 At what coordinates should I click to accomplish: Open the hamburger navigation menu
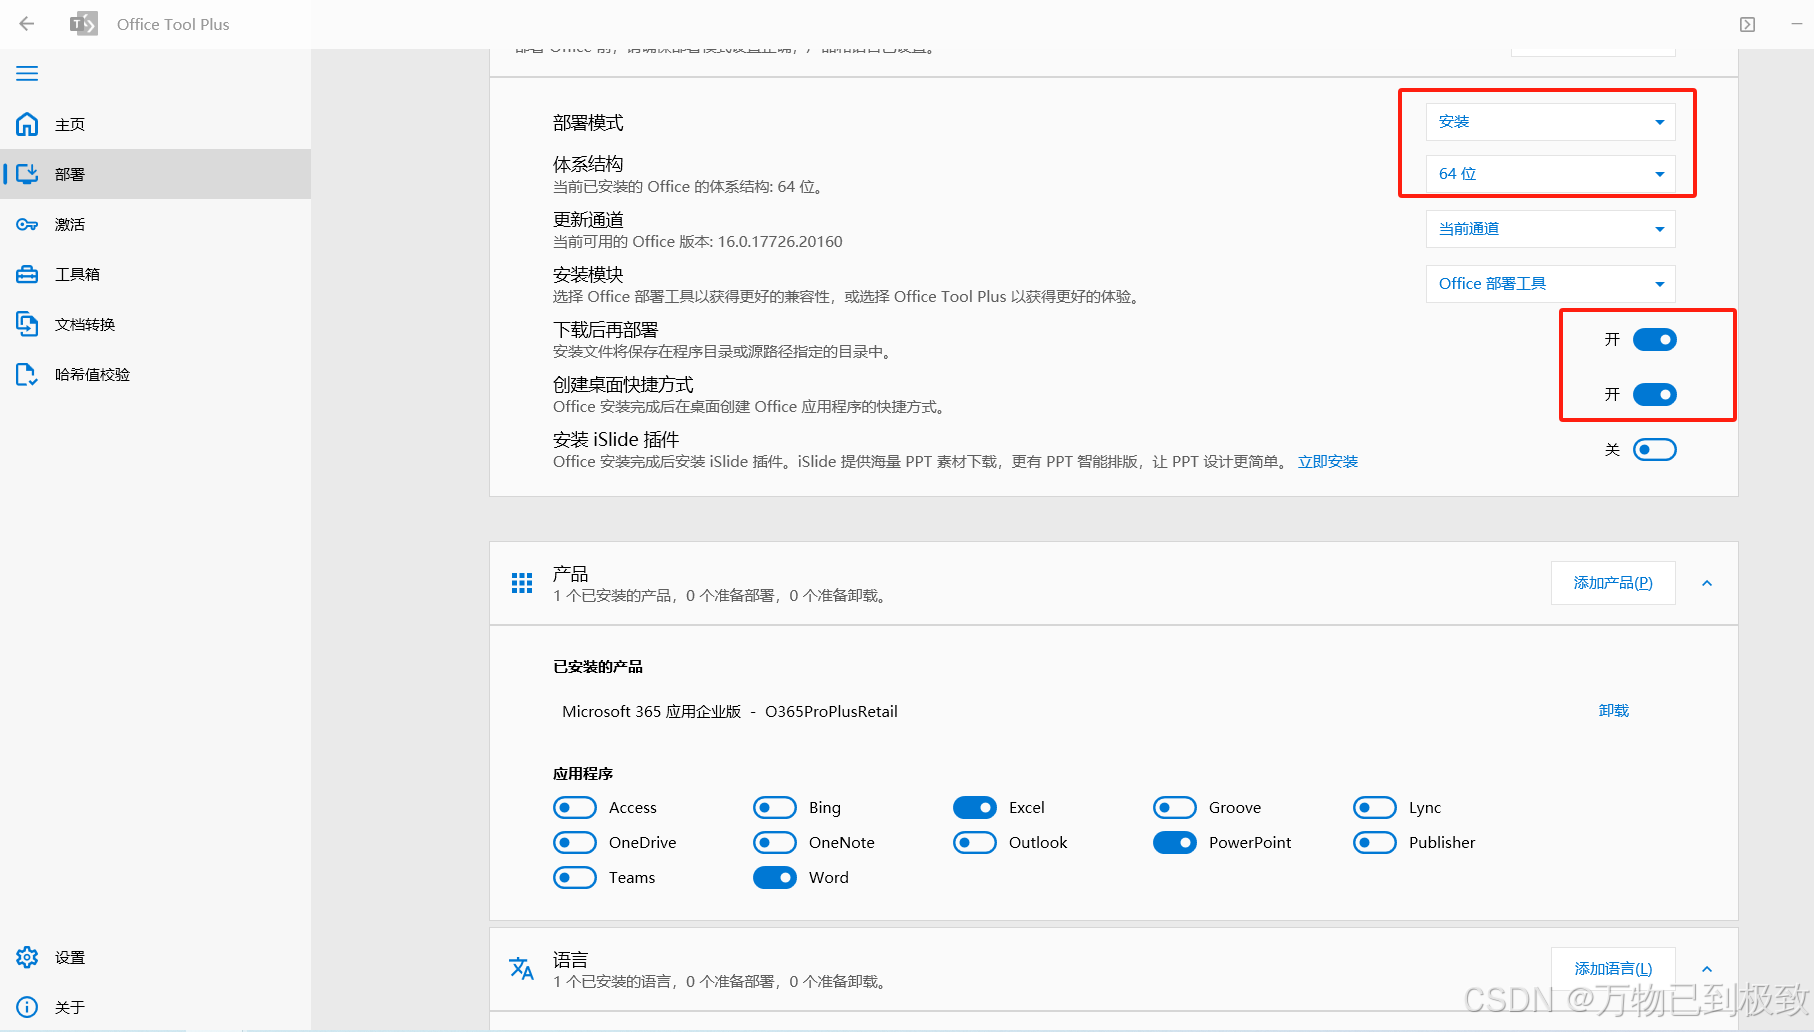tap(27, 73)
